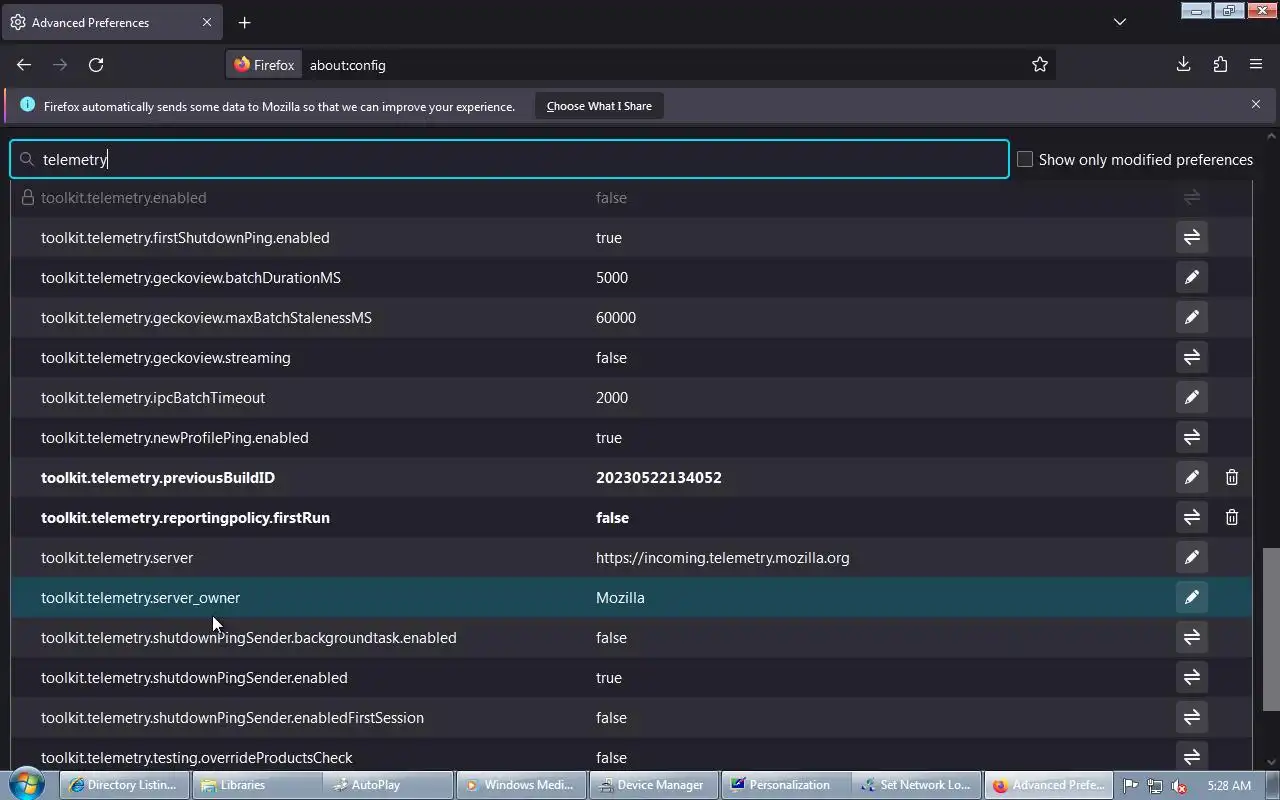Click Choose What I Share button

tap(599, 106)
